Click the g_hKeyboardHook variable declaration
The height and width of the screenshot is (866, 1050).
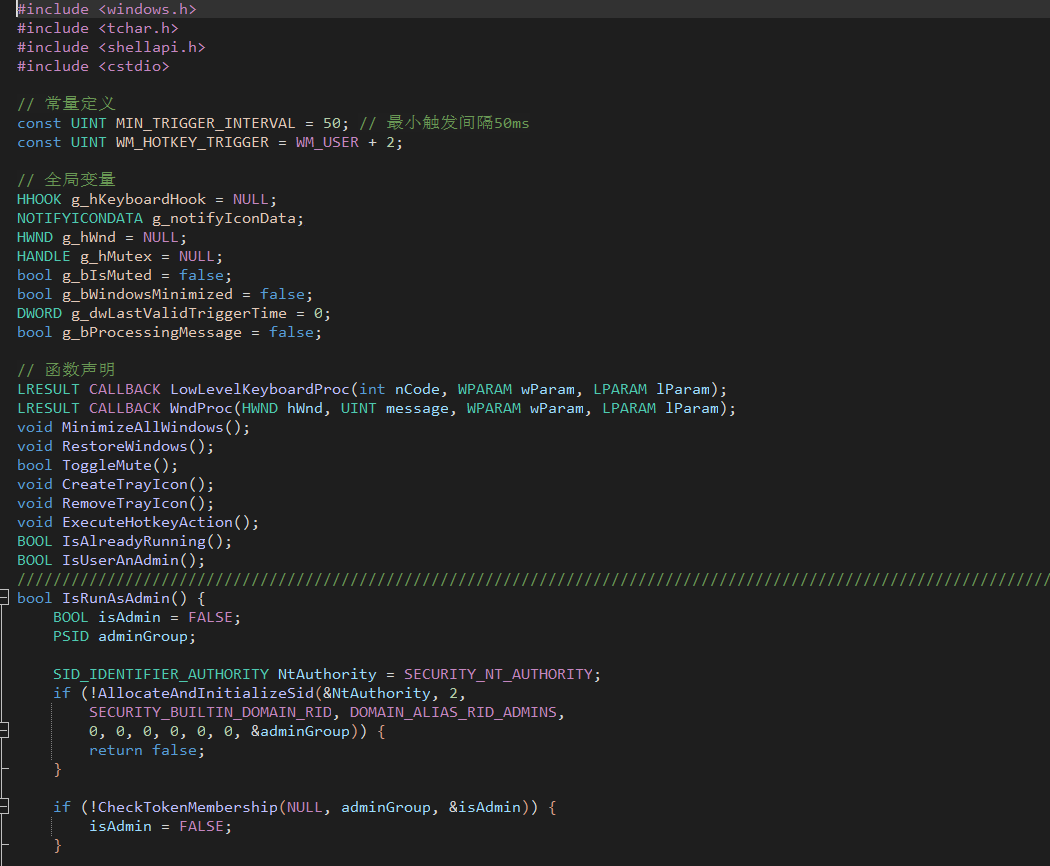(x=138, y=199)
